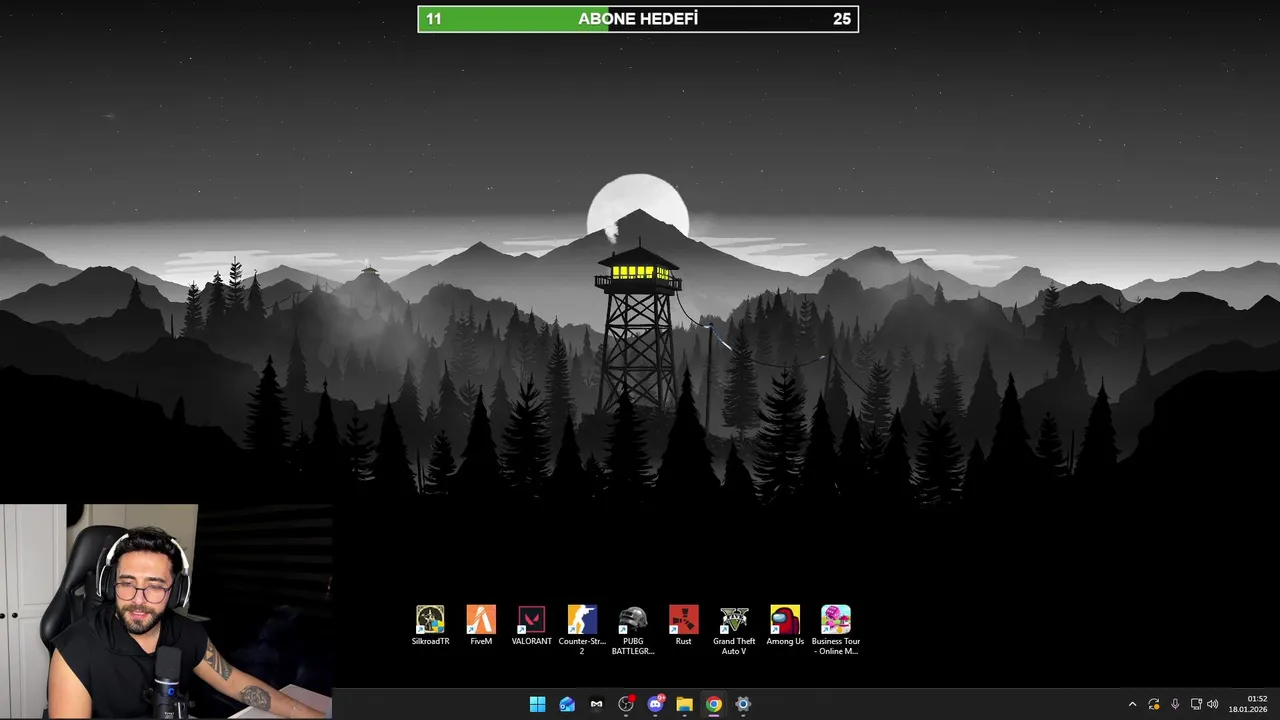The image size is (1280, 720).
Task: Open Discord from the taskbar
Action: [655, 704]
